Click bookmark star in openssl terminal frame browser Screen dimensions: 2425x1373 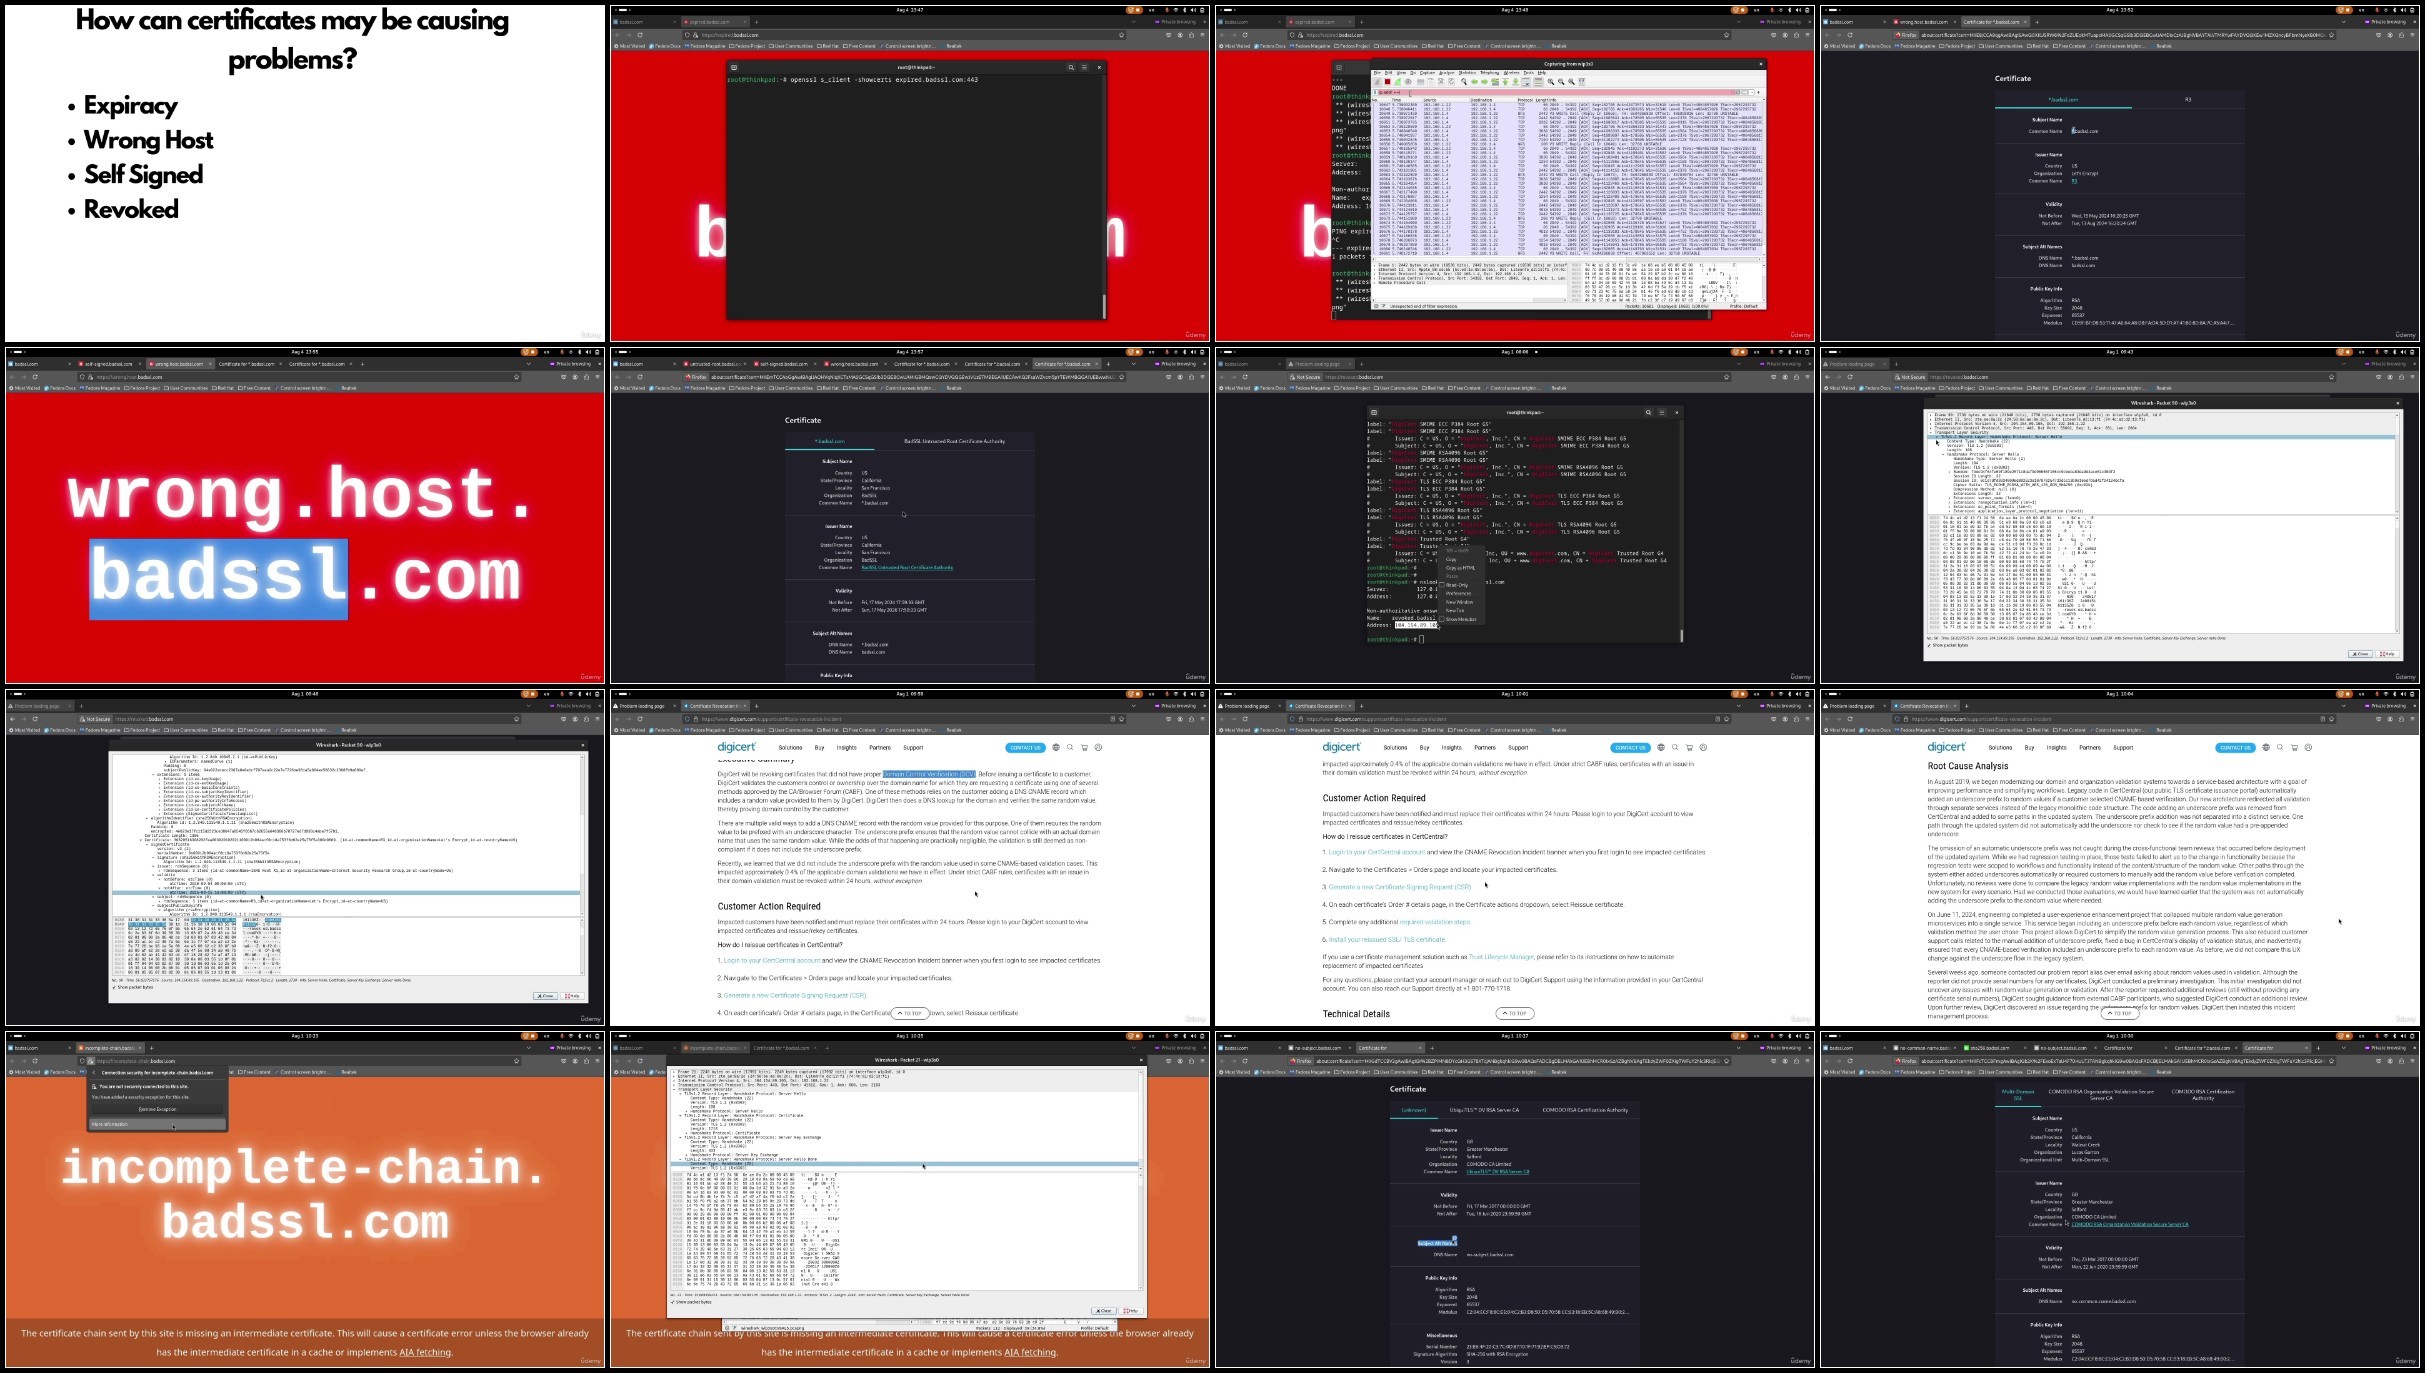tap(1121, 35)
